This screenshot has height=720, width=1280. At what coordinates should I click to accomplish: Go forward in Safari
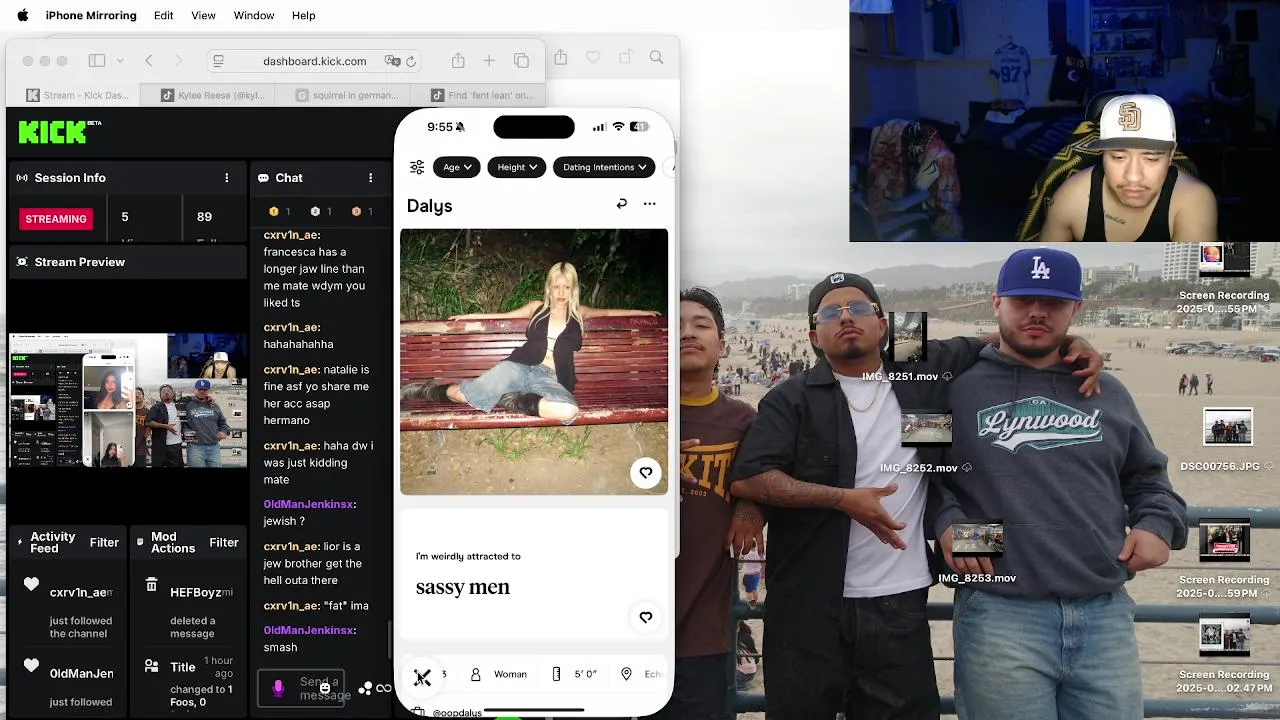[179, 61]
